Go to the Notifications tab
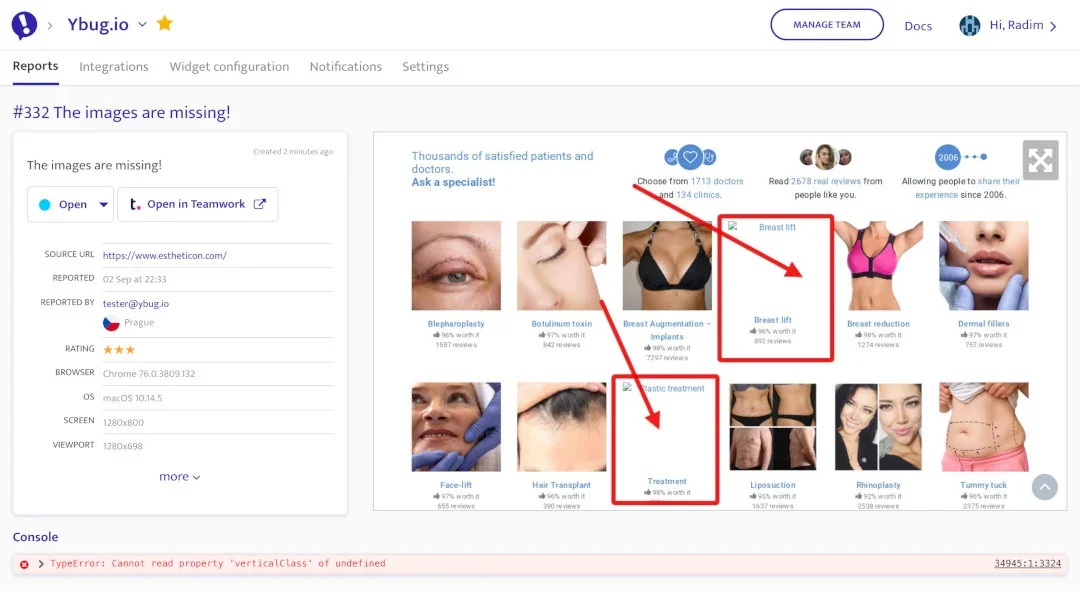Screen dimensions: 1080x591 [345, 66]
